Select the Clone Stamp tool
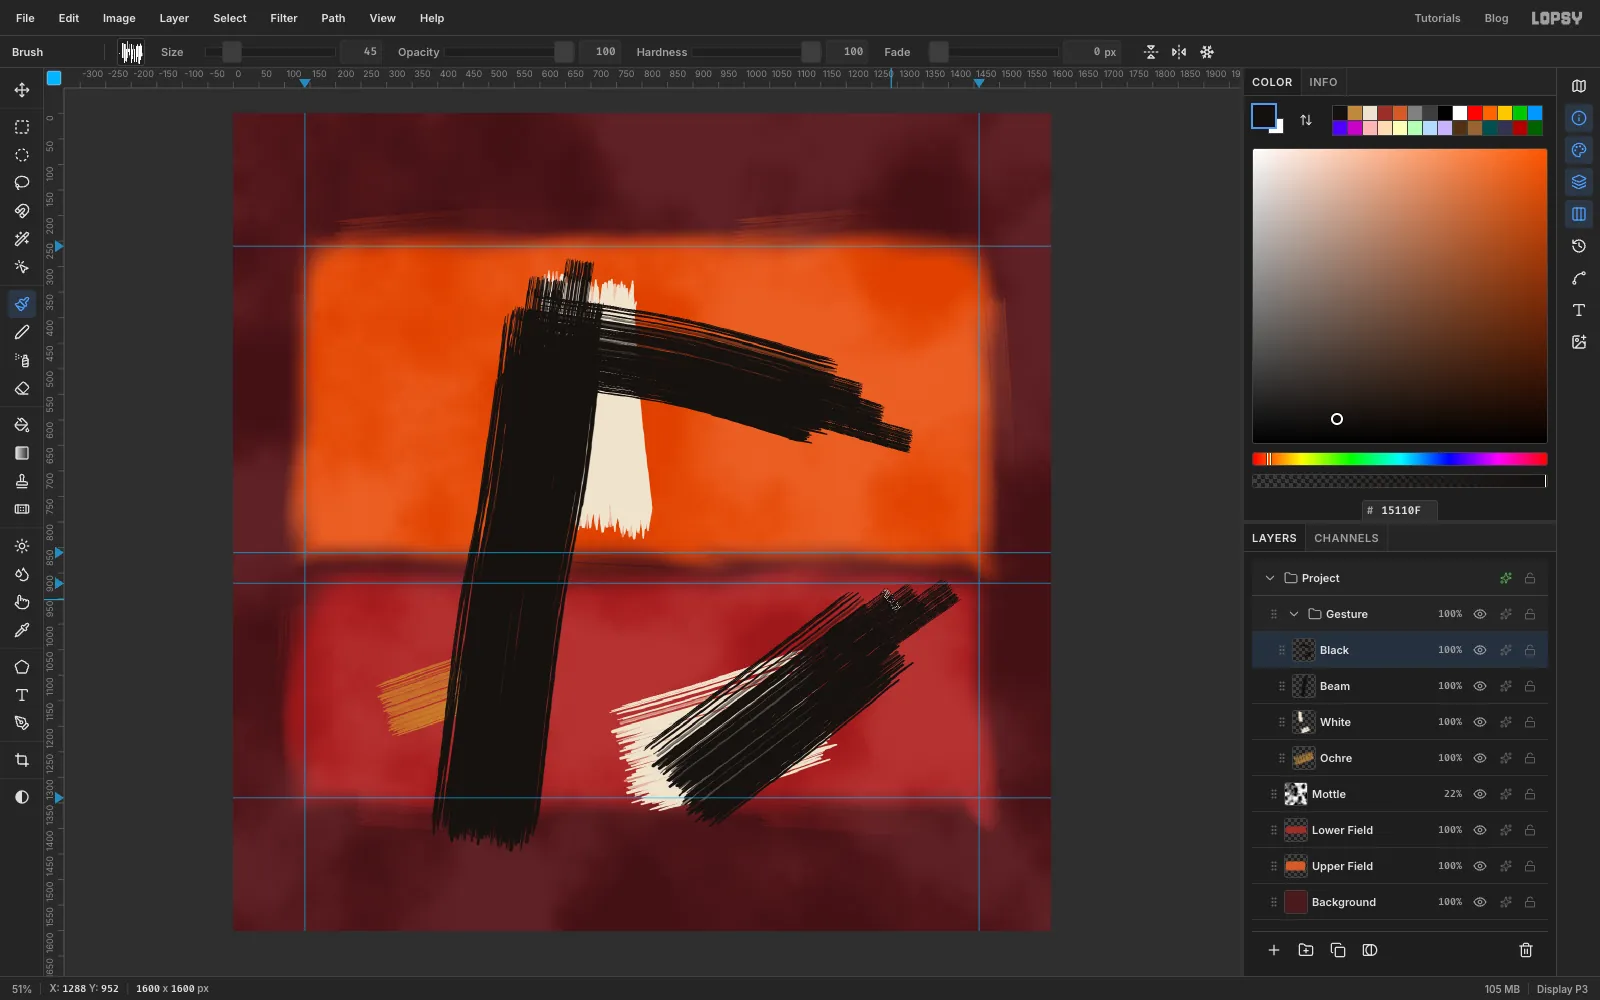The image size is (1600, 1000). 22,481
